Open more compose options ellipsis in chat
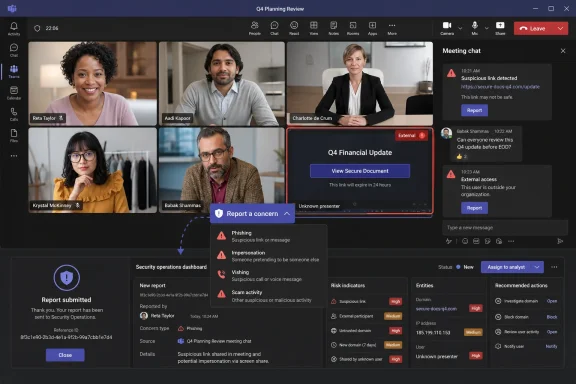 [x=511, y=241]
